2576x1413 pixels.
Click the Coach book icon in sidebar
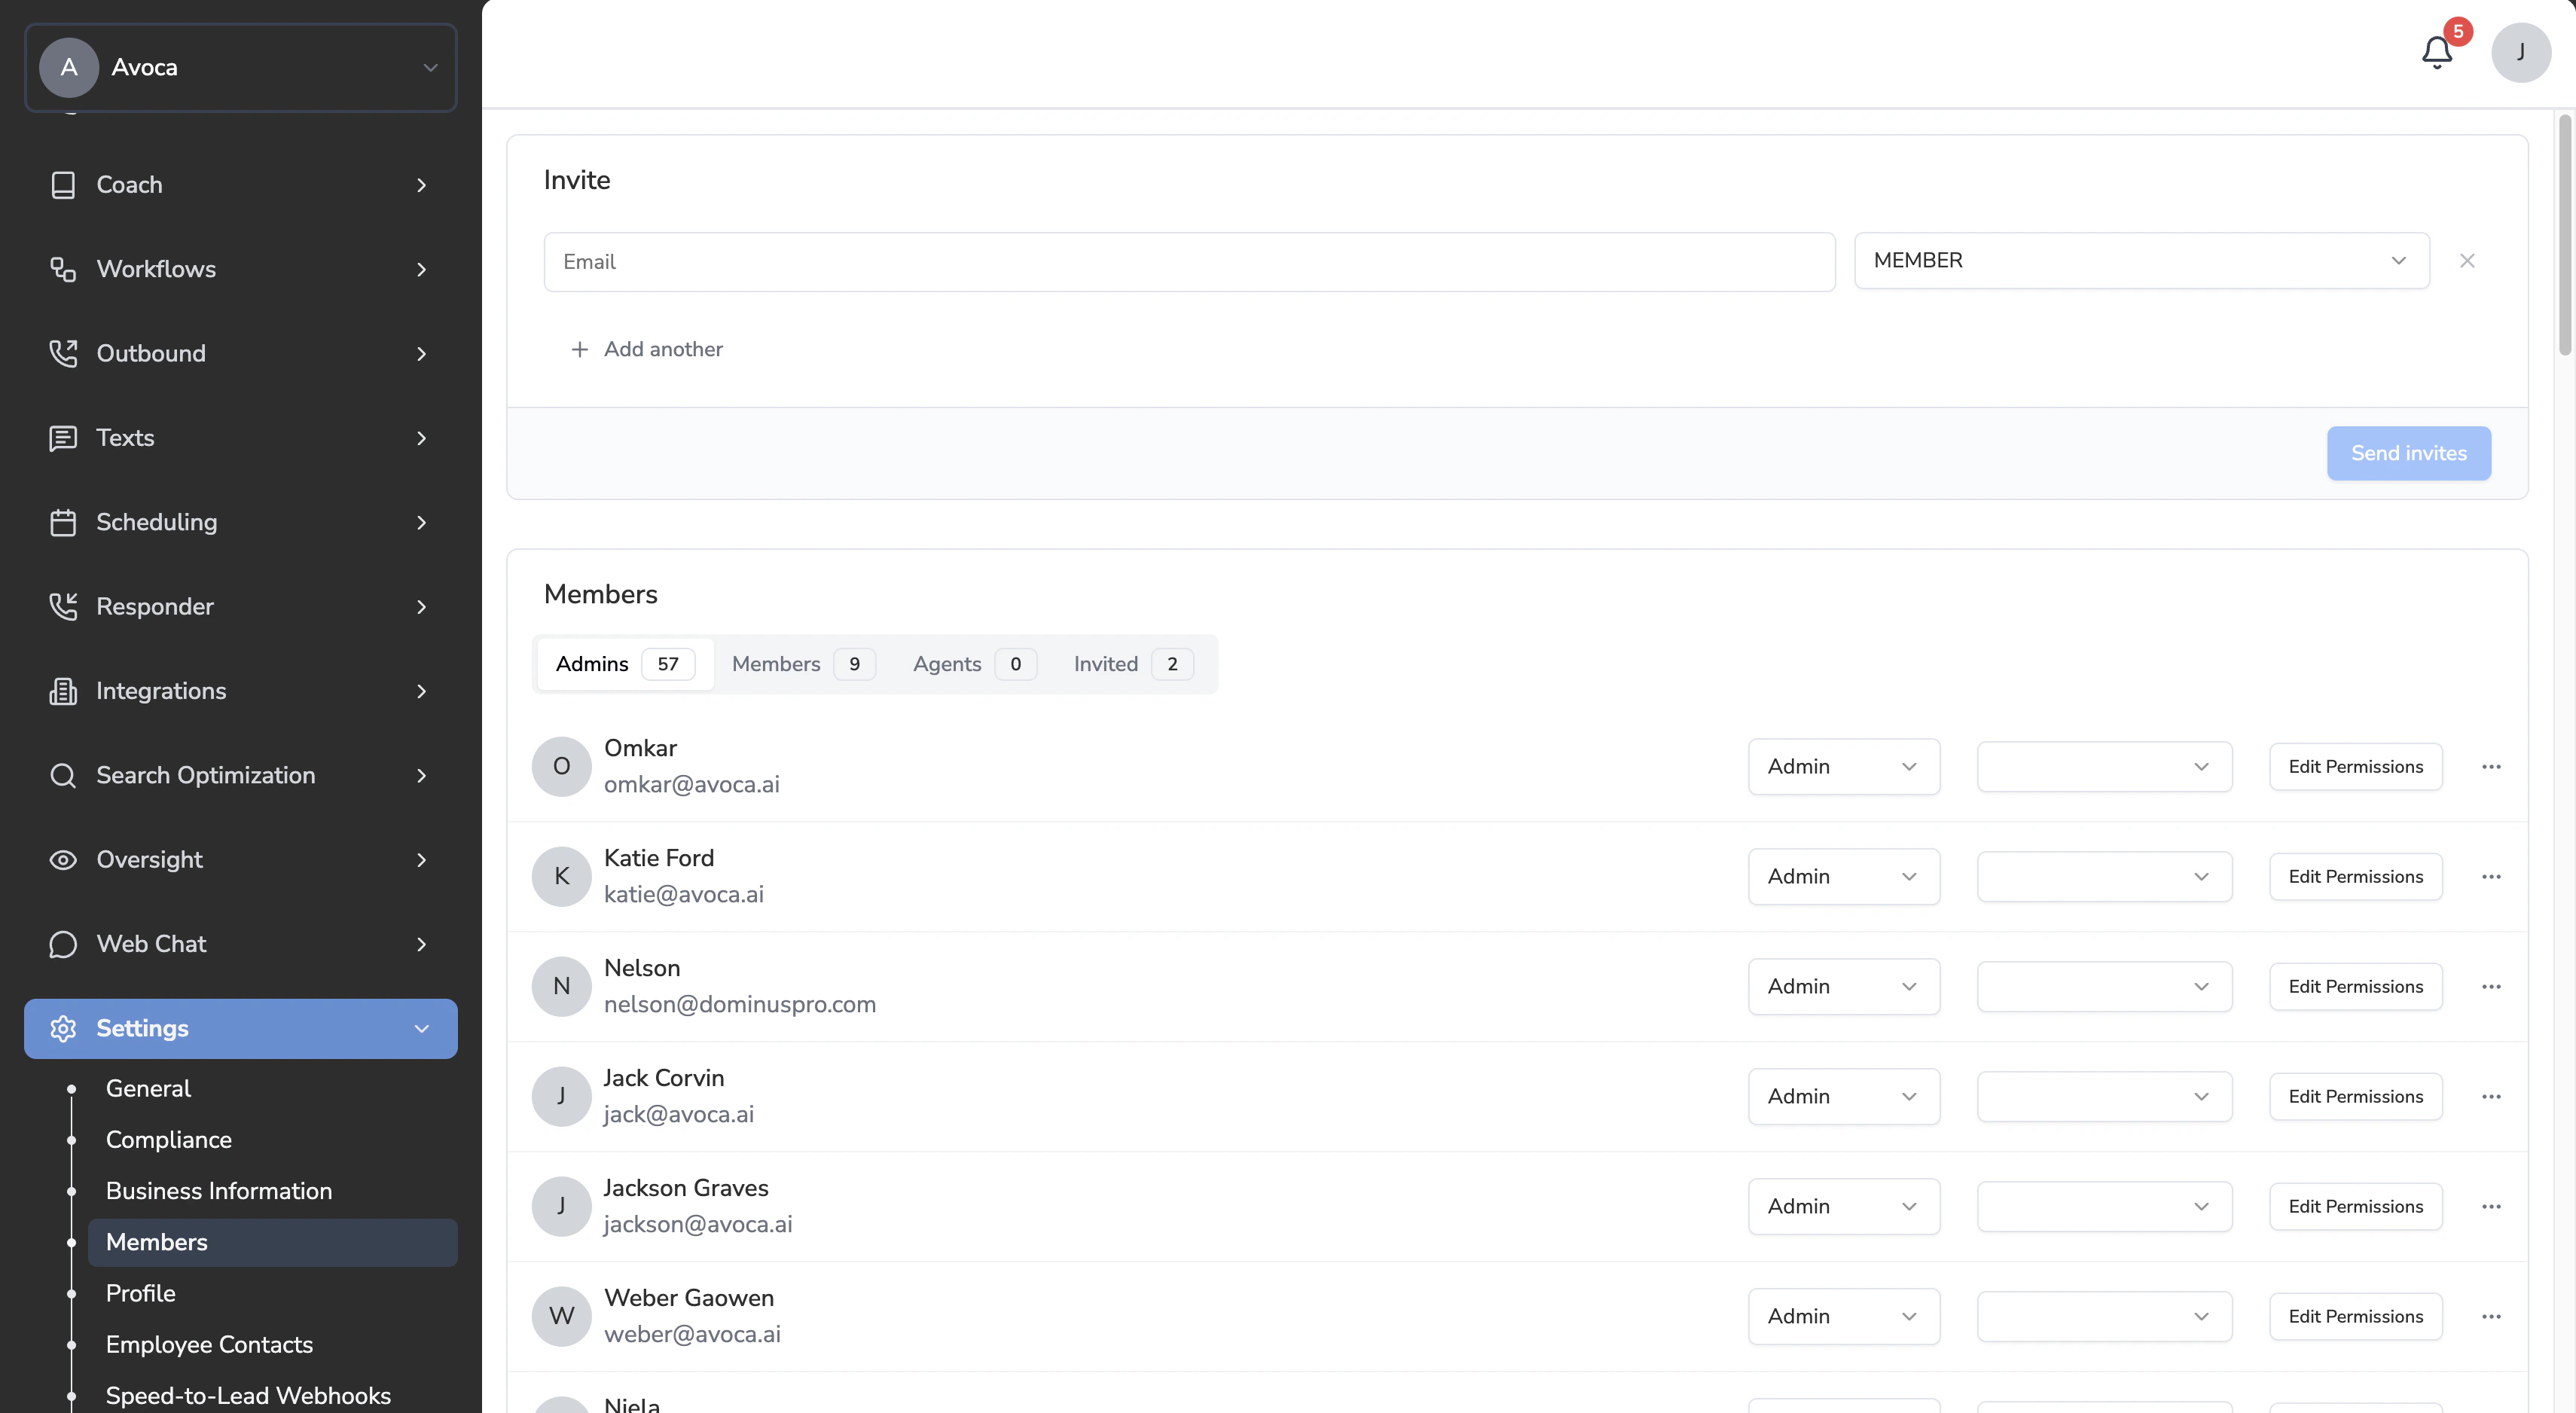[63, 185]
